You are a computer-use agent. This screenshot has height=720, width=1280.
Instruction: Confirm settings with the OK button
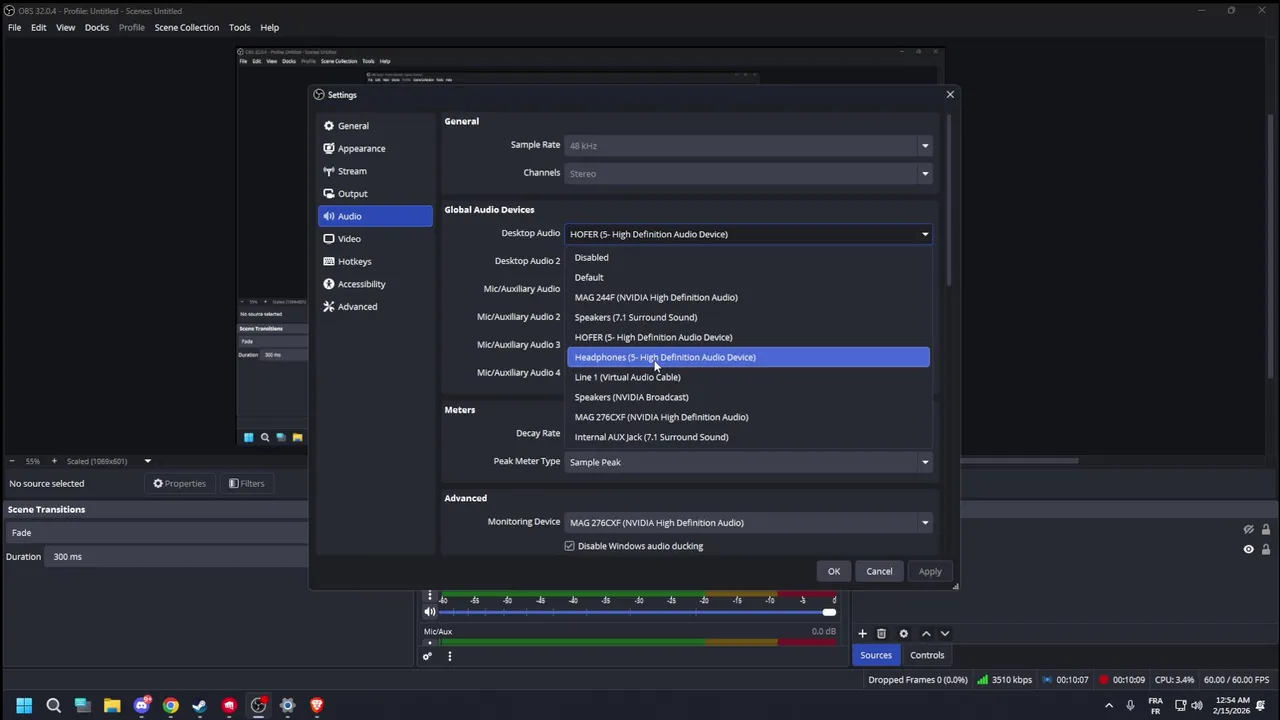coord(834,571)
